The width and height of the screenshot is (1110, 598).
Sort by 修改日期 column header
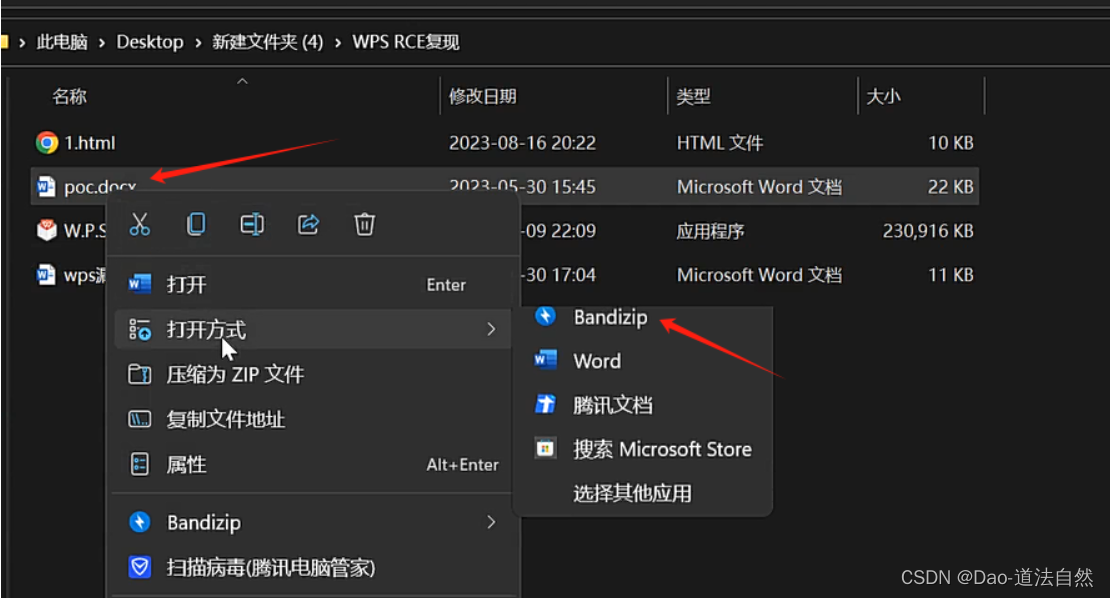[483, 96]
